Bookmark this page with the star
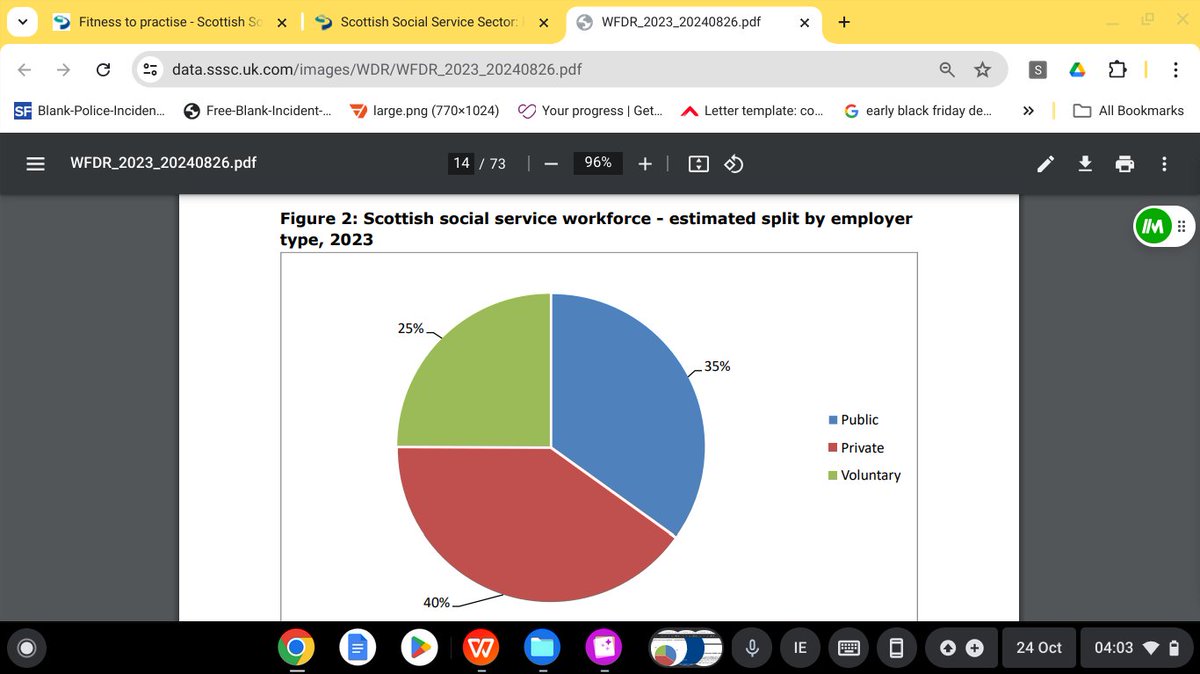This screenshot has width=1200, height=674. pyautogui.click(x=982, y=70)
